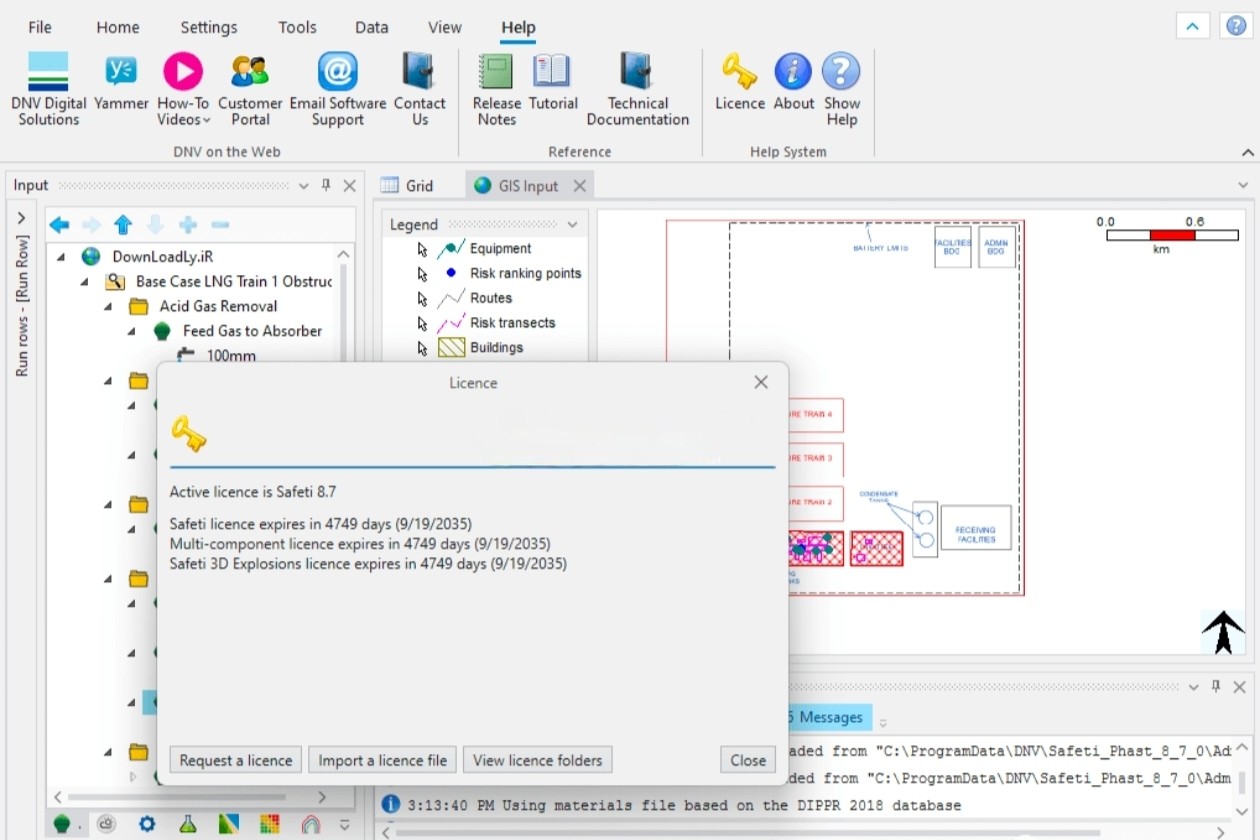Select the green Models tab icon at bottom

[63, 823]
